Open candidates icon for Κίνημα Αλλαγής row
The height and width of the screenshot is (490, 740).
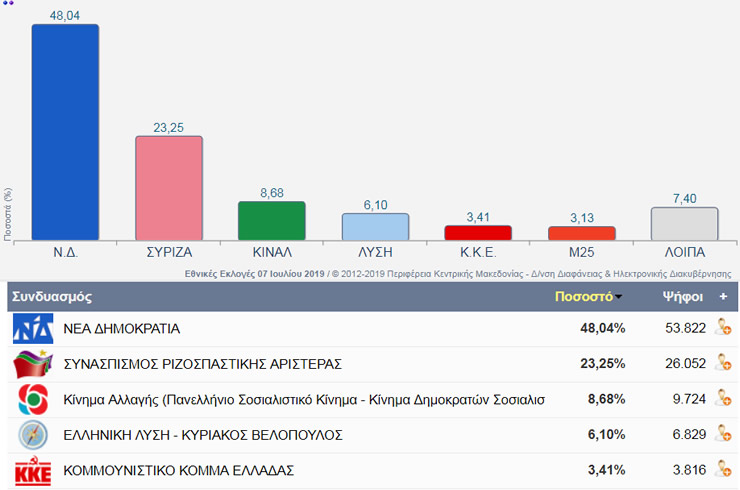(x=722, y=399)
